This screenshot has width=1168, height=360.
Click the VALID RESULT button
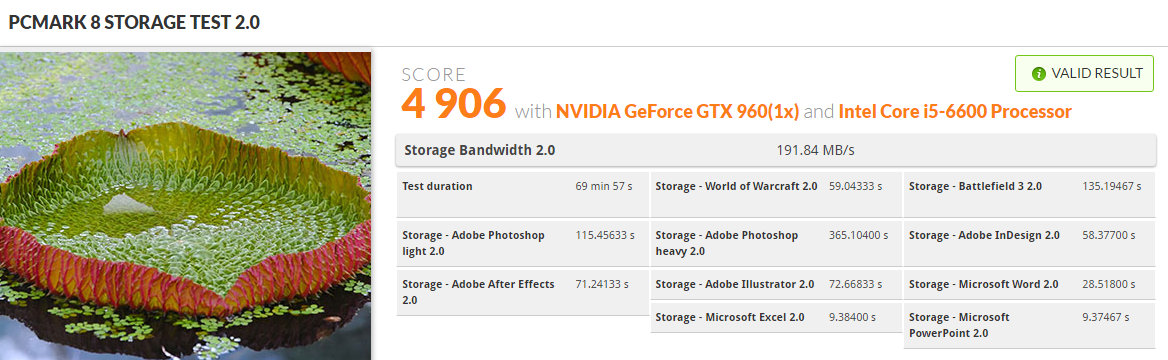[1084, 74]
